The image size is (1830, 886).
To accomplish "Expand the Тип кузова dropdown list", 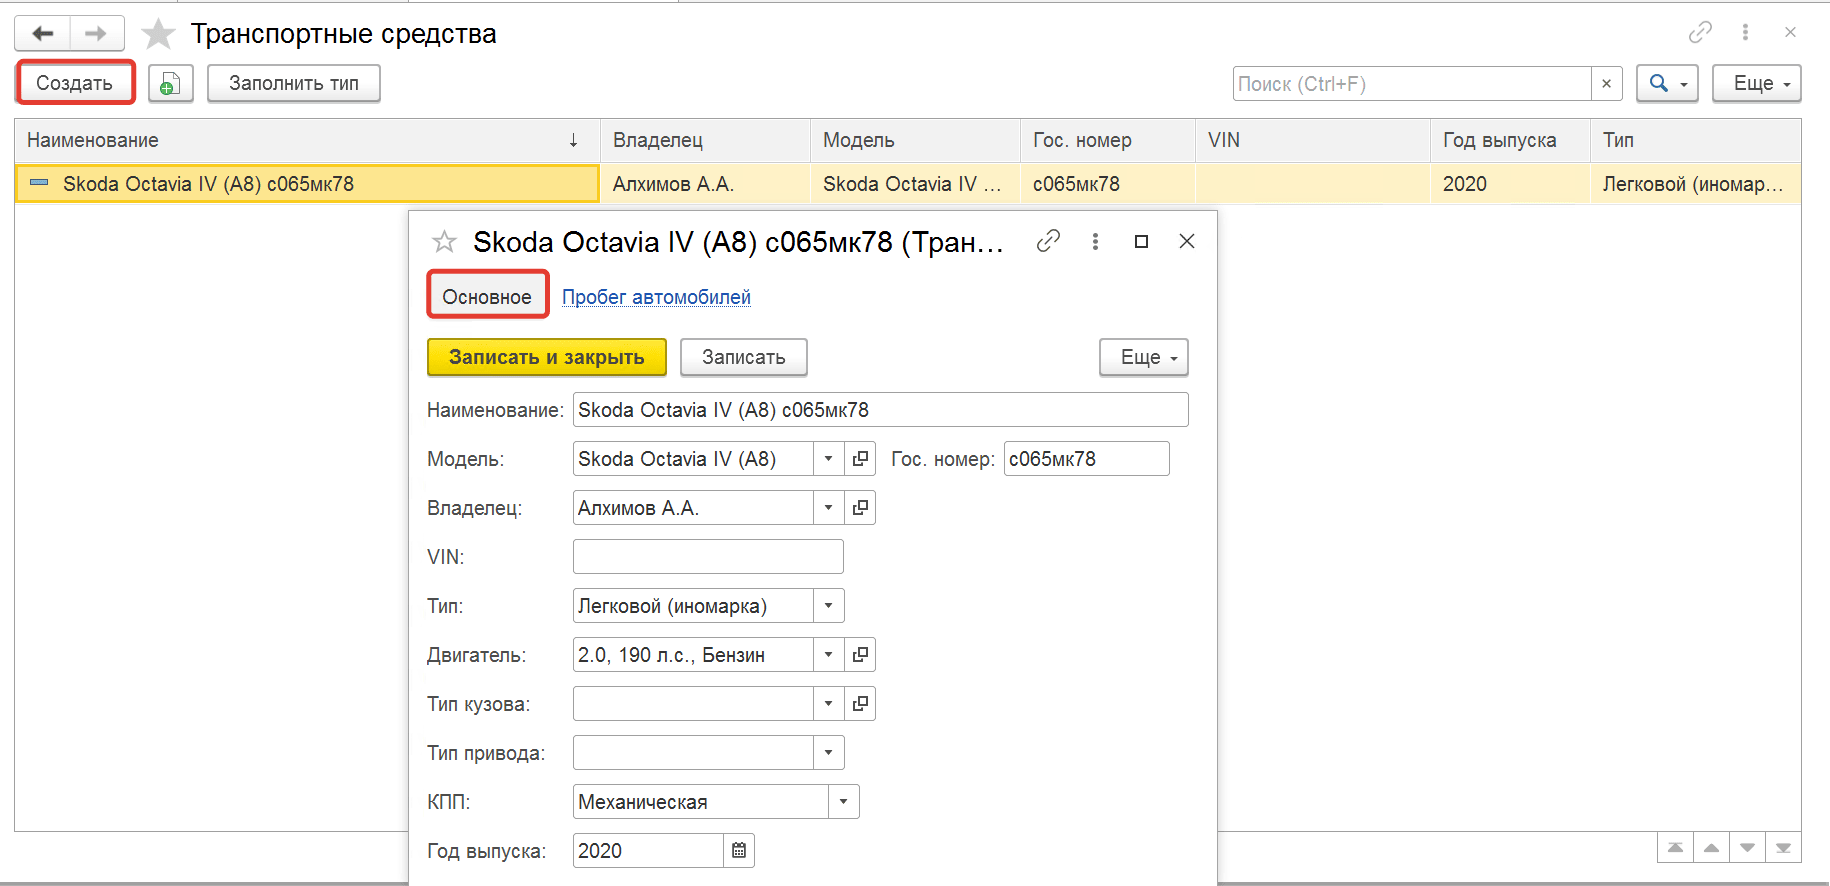I will (x=828, y=704).
